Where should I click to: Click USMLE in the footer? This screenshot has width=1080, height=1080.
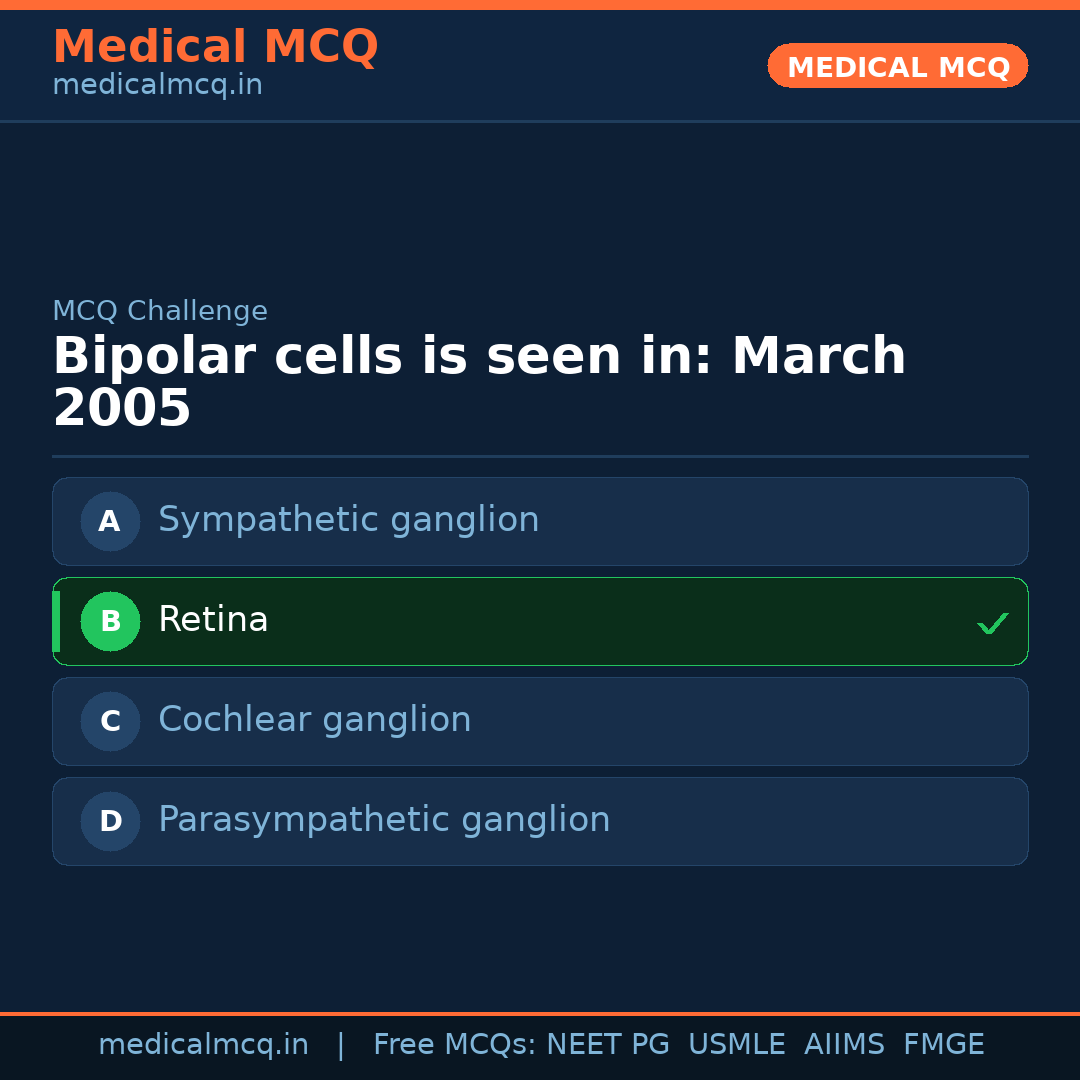coord(736,1045)
